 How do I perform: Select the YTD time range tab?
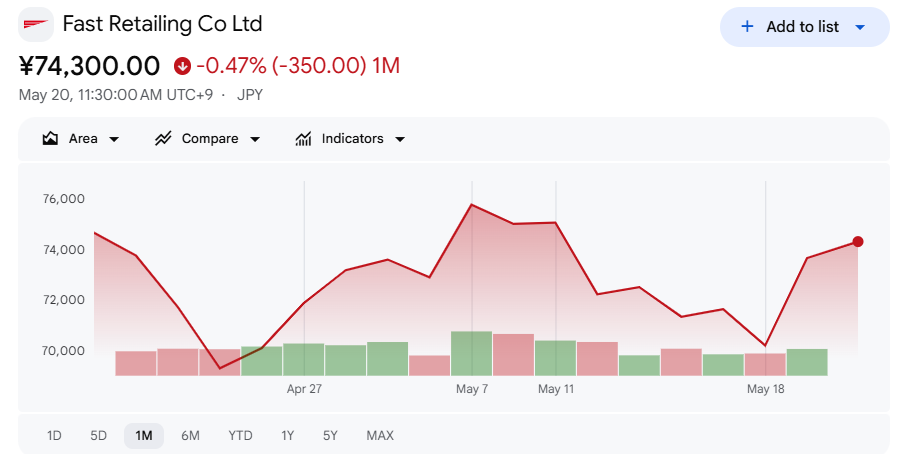[240, 435]
